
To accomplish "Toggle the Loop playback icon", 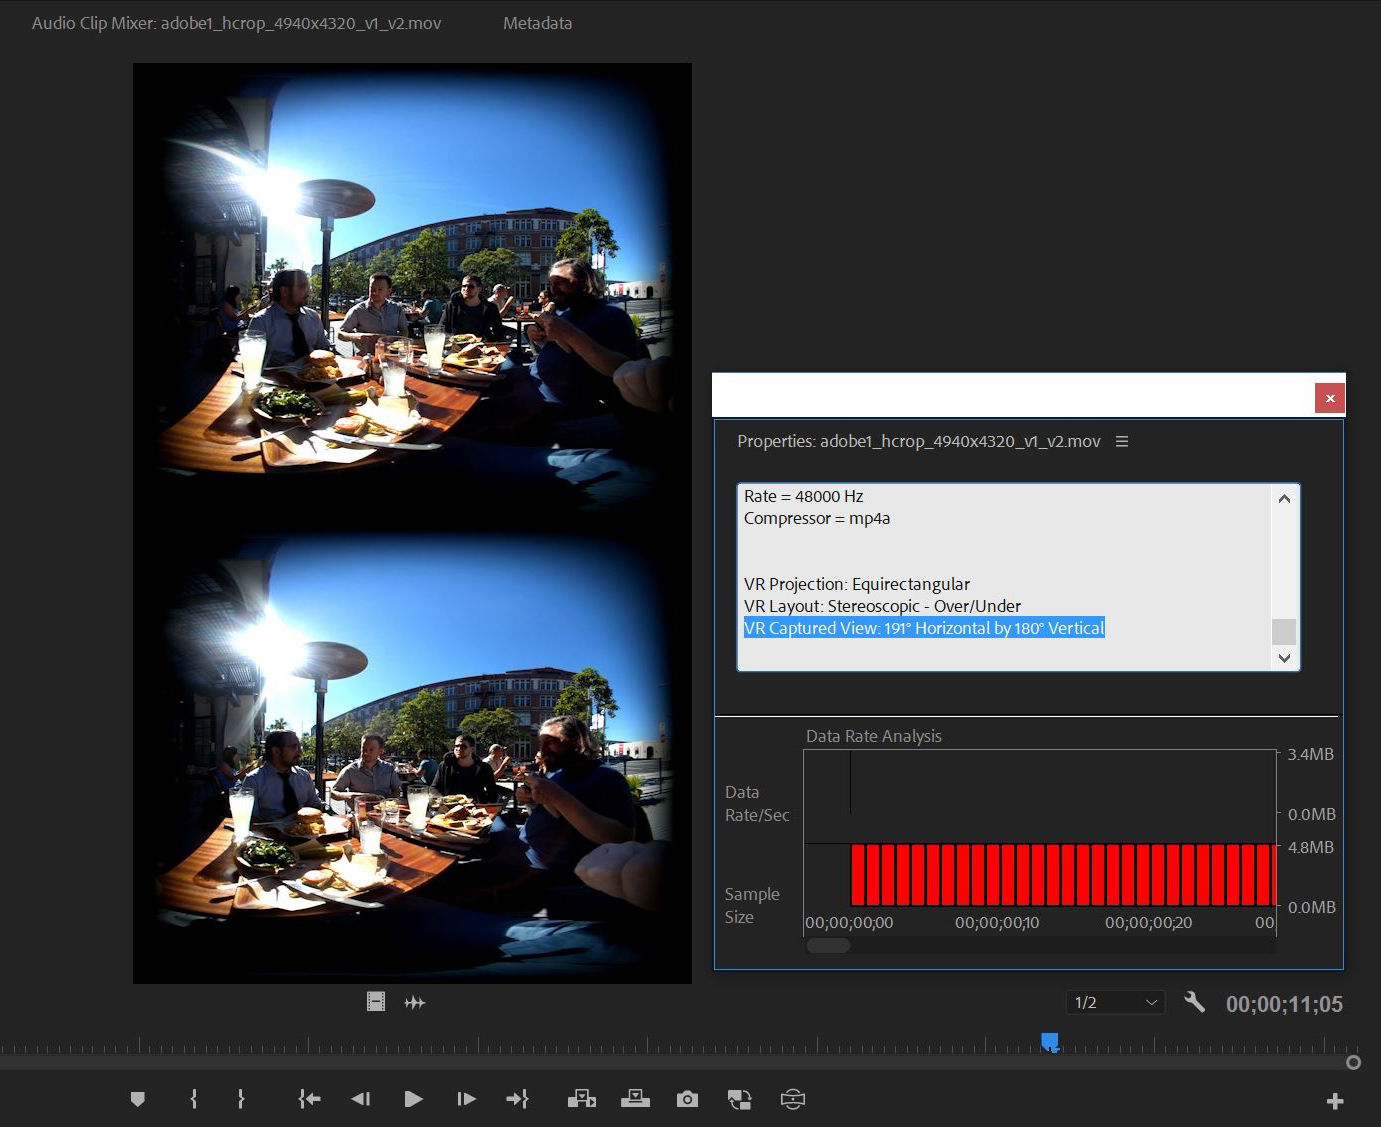I will pos(739,1098).
